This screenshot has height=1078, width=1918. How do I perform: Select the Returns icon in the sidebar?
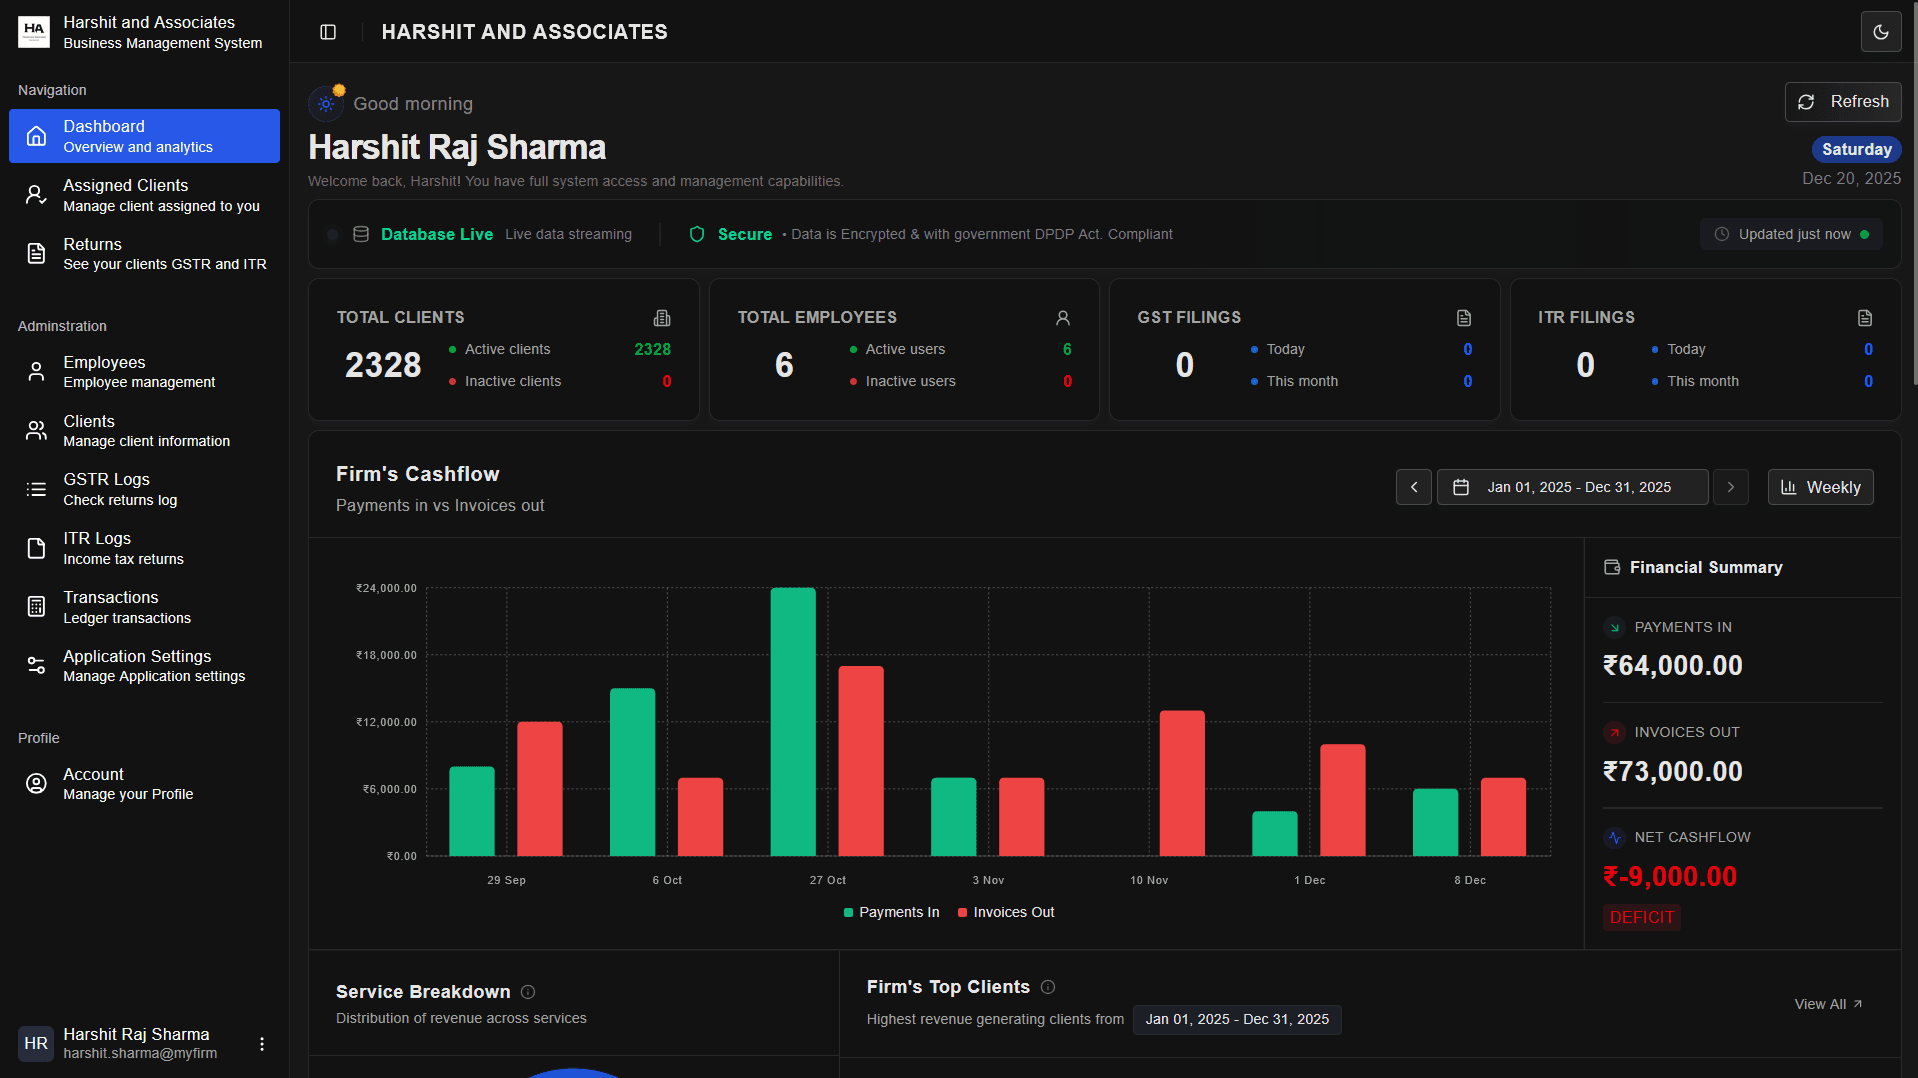click(x=36, y=253)
